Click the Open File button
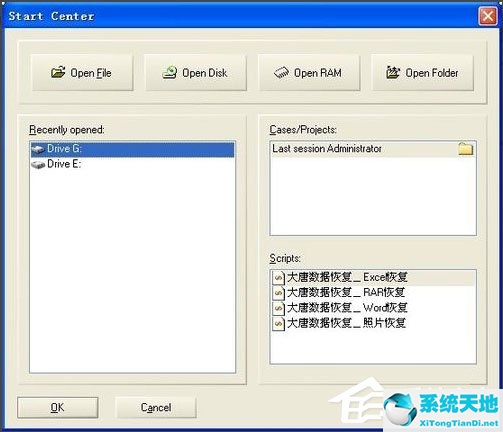This screenshot has width=503, height=432. click(82, 73)
